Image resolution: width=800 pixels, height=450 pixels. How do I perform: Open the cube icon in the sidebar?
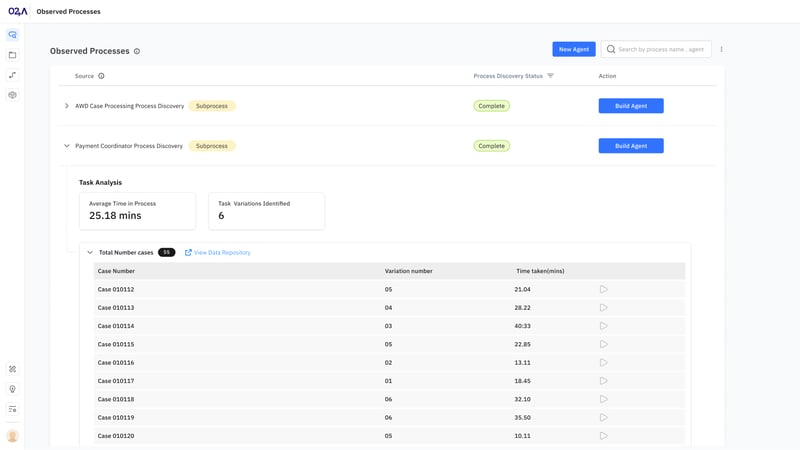13,95
